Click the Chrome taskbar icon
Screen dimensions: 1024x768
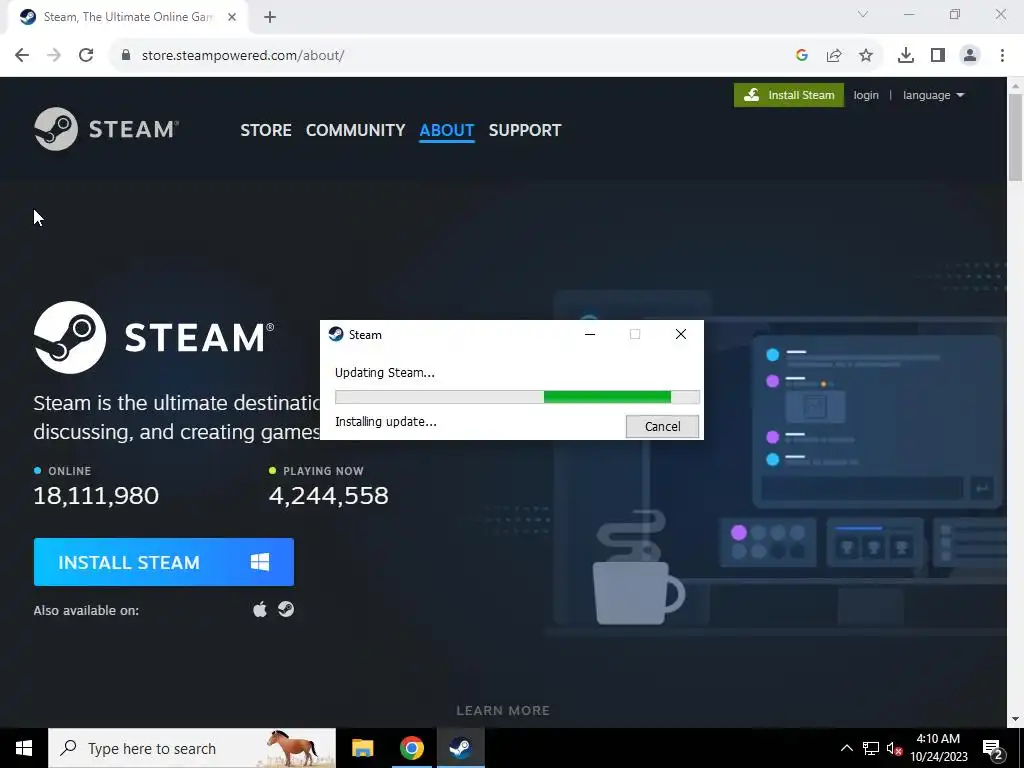click(411, 748)
